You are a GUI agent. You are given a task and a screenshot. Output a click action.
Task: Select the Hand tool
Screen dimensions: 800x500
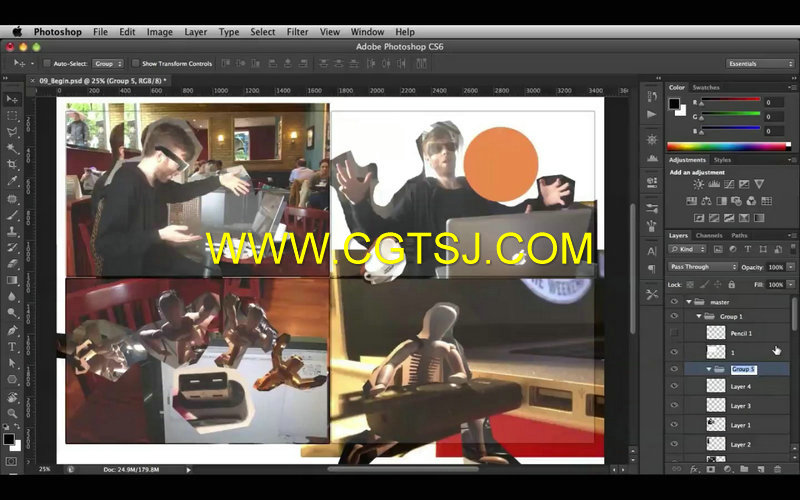pyautogui.click(x=12, y=397)
